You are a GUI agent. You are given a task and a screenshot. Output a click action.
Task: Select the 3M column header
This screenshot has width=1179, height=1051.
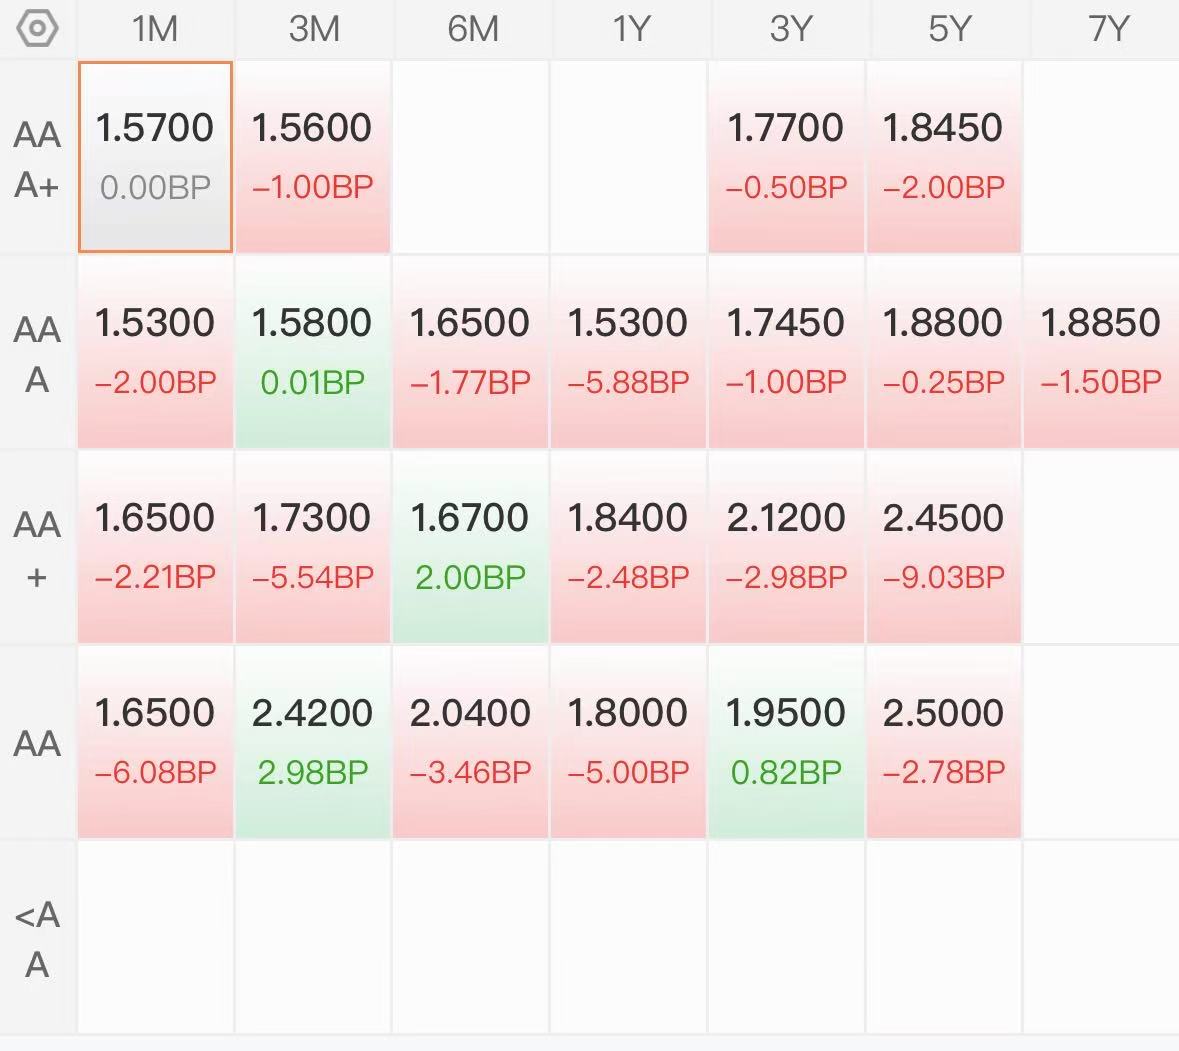pyautogui.click(x=314, y=29)
